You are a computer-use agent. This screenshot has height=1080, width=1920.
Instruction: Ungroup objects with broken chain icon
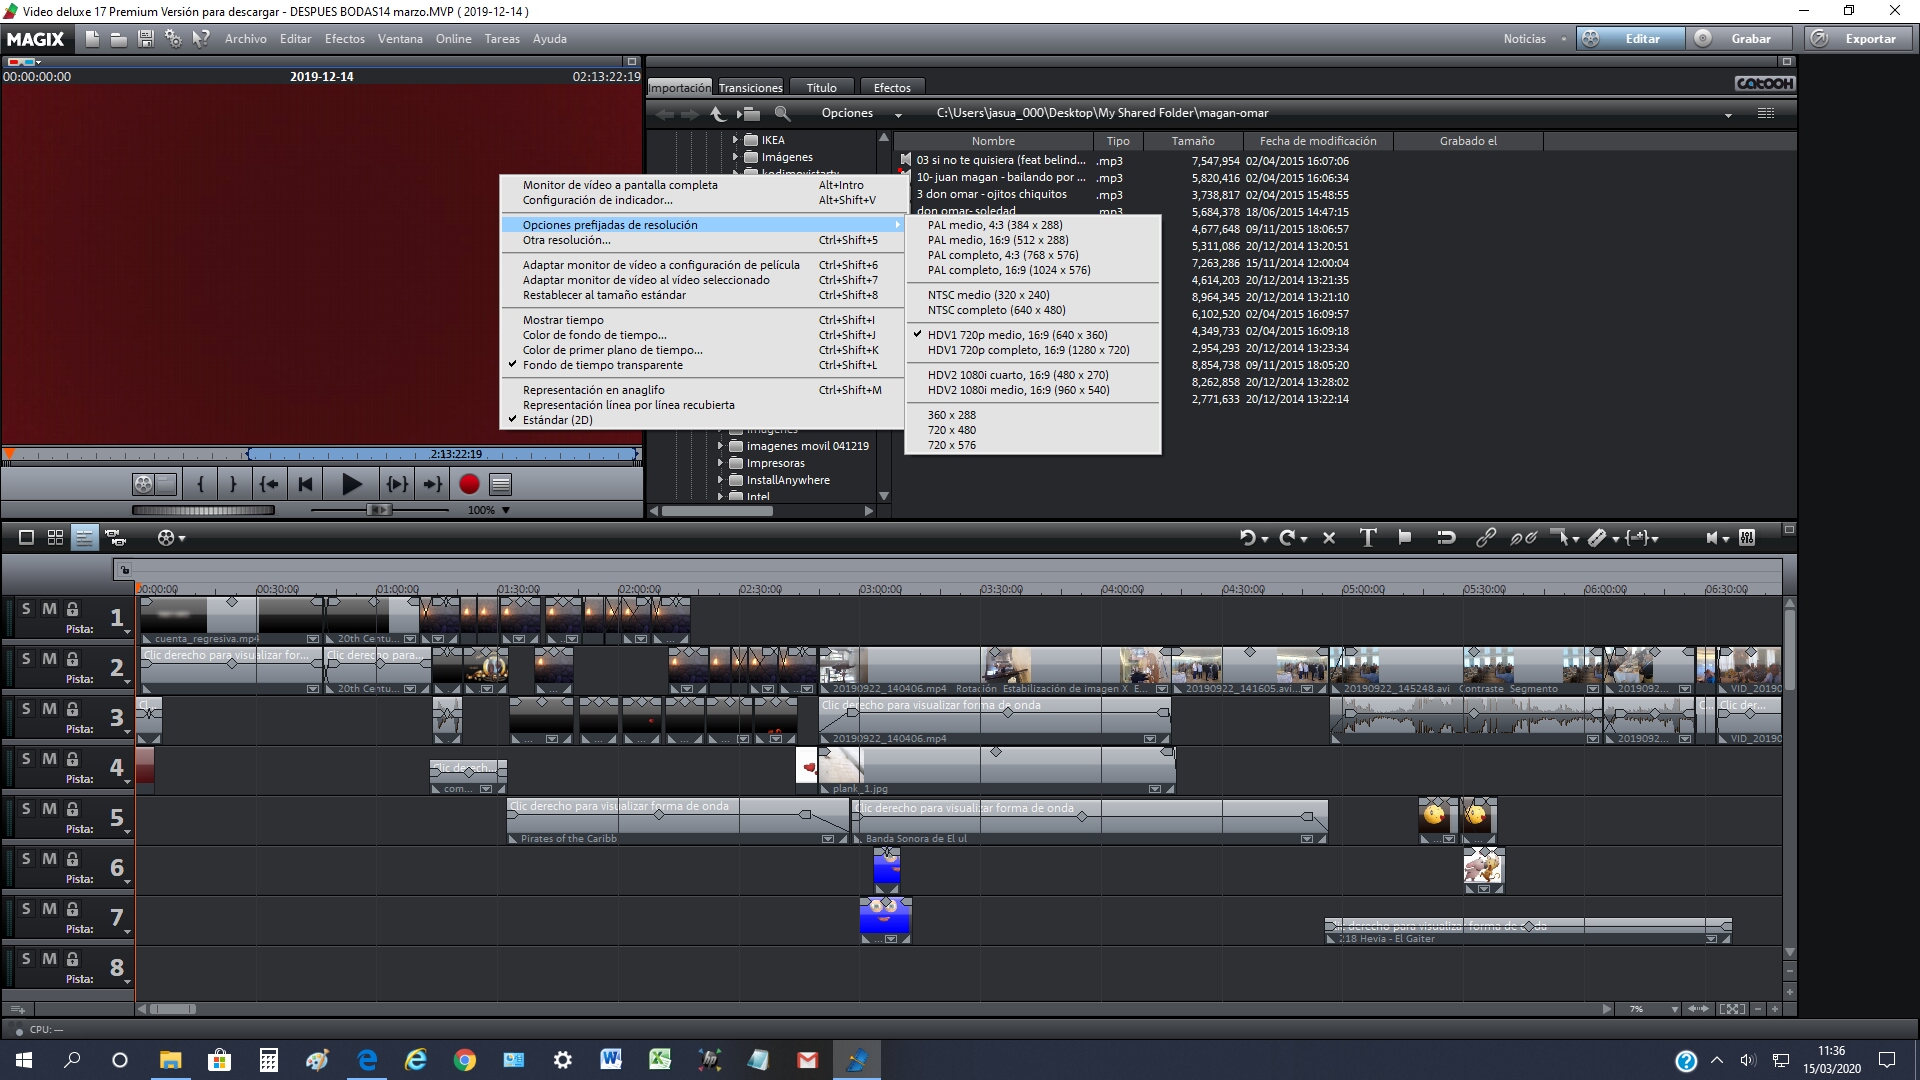click(x=1523, y=538)
